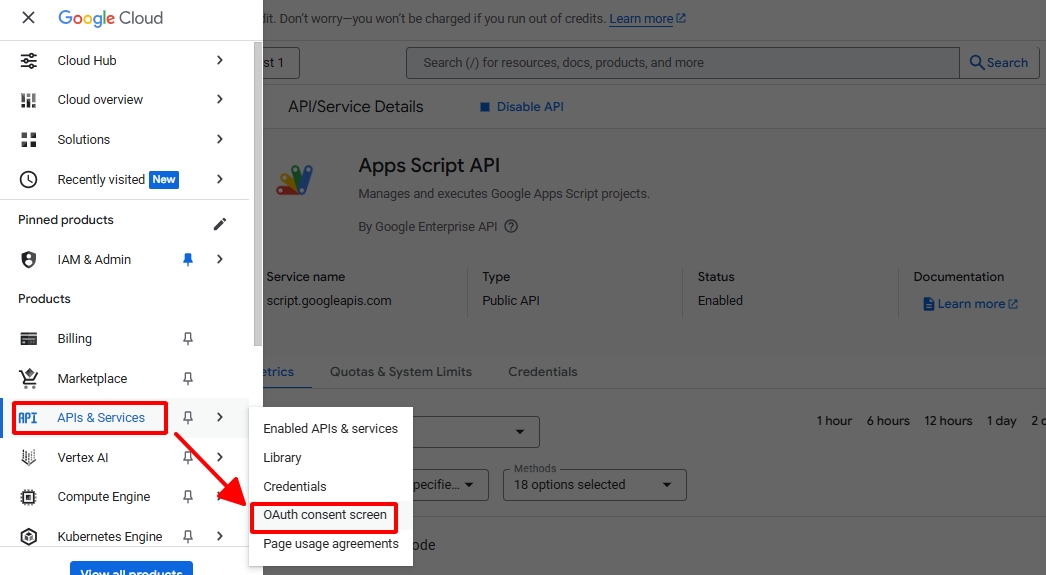
Task: Pin the Marketplace product
Action: coord(188,379)
